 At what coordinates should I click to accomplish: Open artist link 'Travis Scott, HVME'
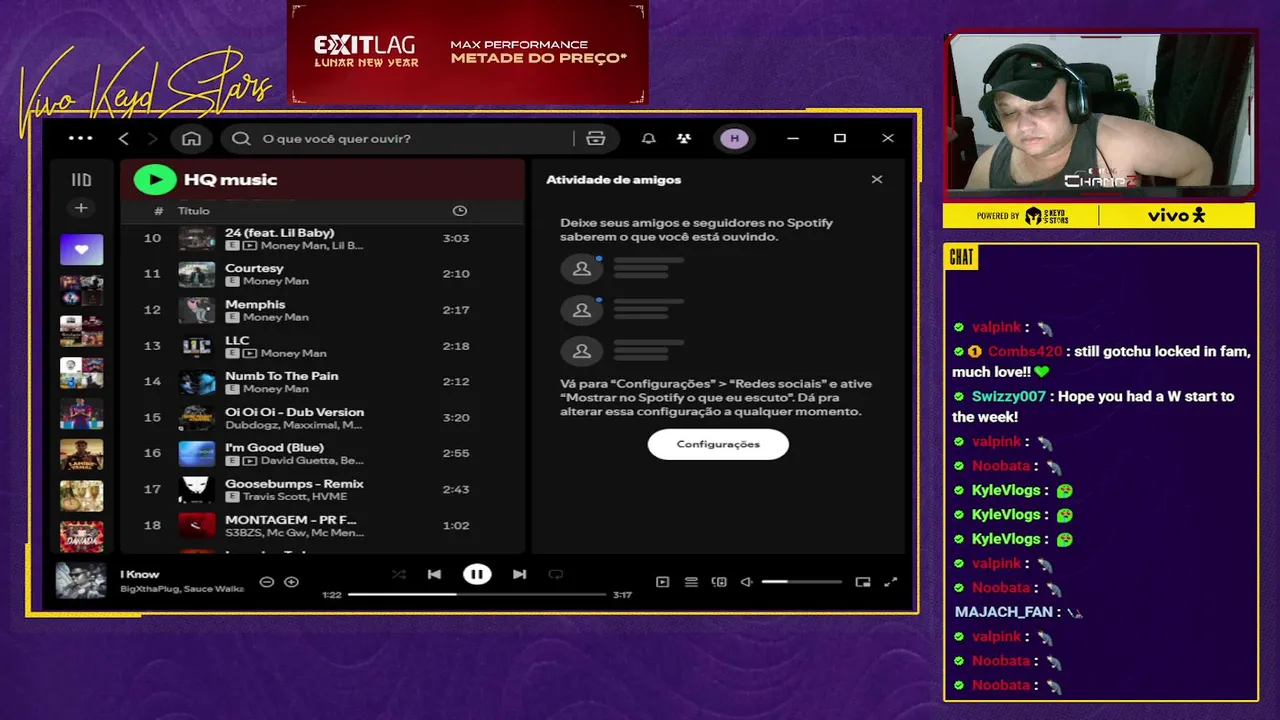(293, 497)
